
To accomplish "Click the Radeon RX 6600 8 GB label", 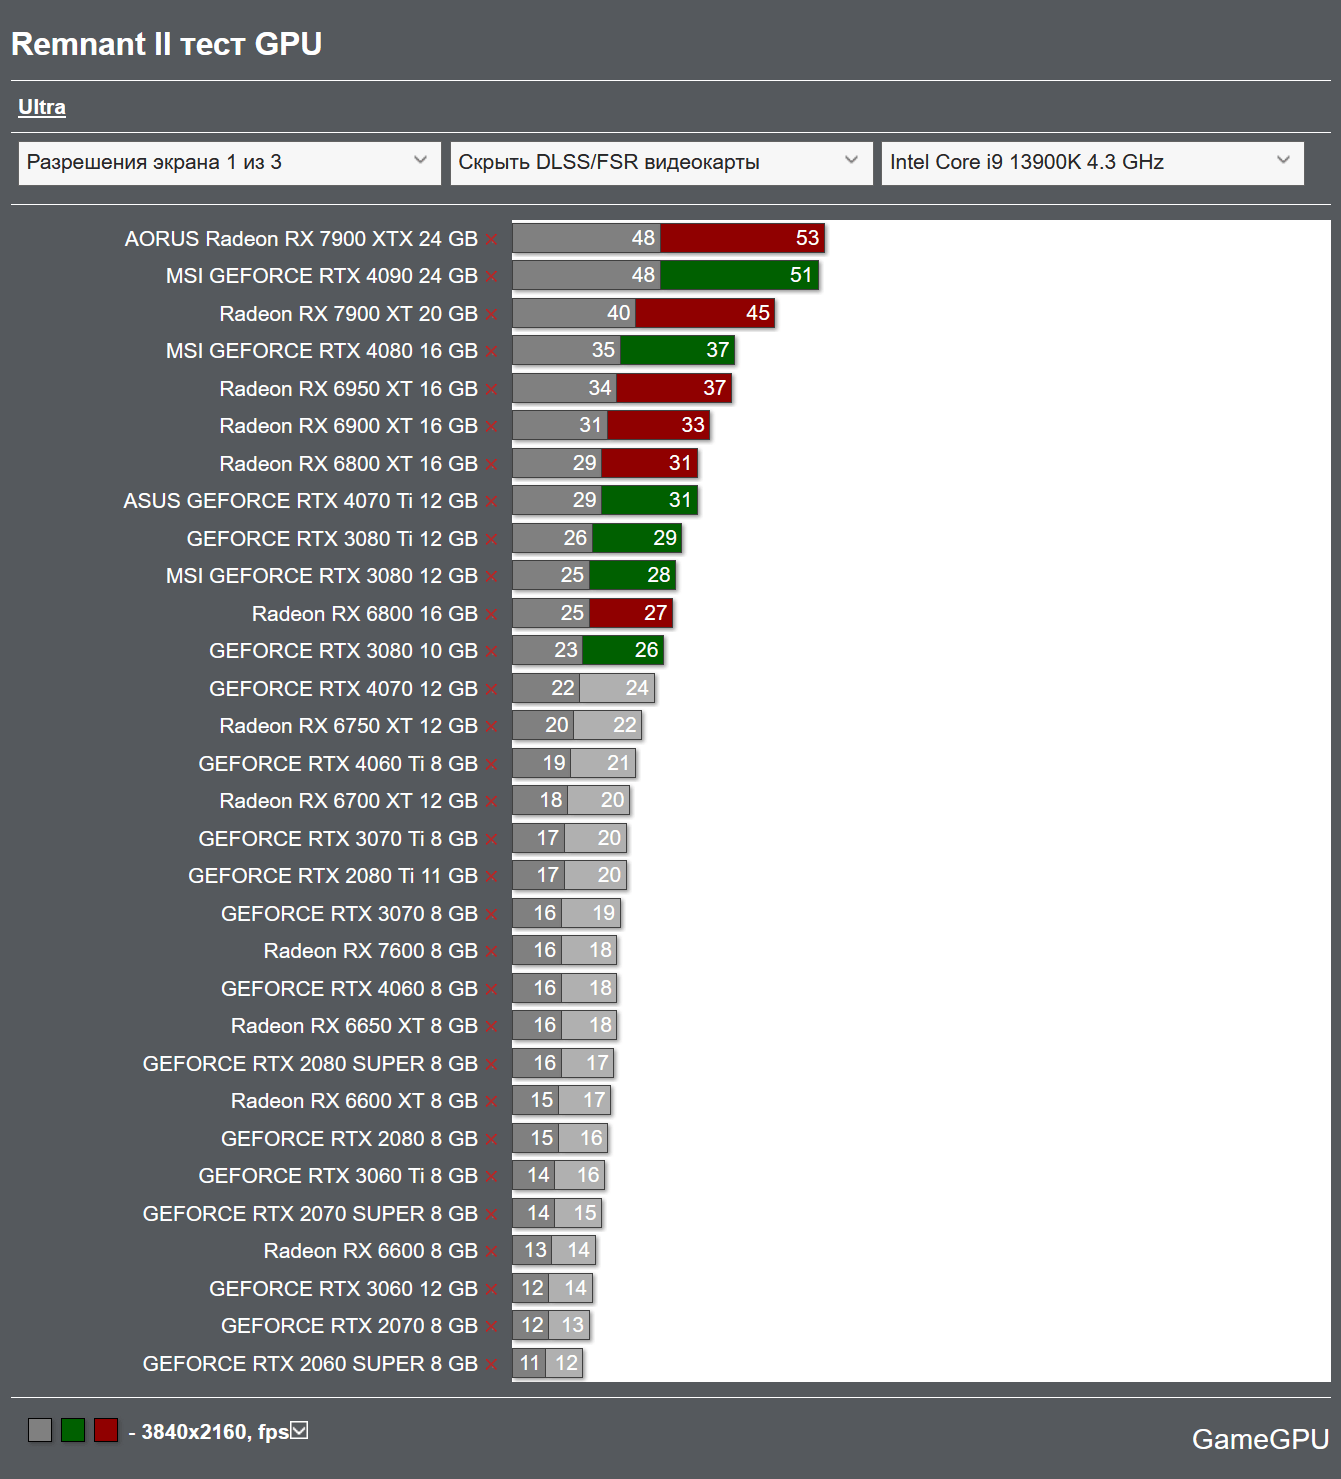I will pos(371,1251).
